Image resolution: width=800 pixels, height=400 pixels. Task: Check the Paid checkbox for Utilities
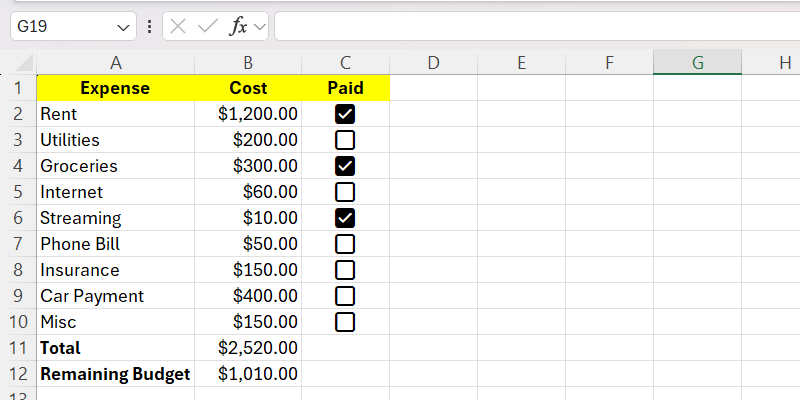coord(345,140)
